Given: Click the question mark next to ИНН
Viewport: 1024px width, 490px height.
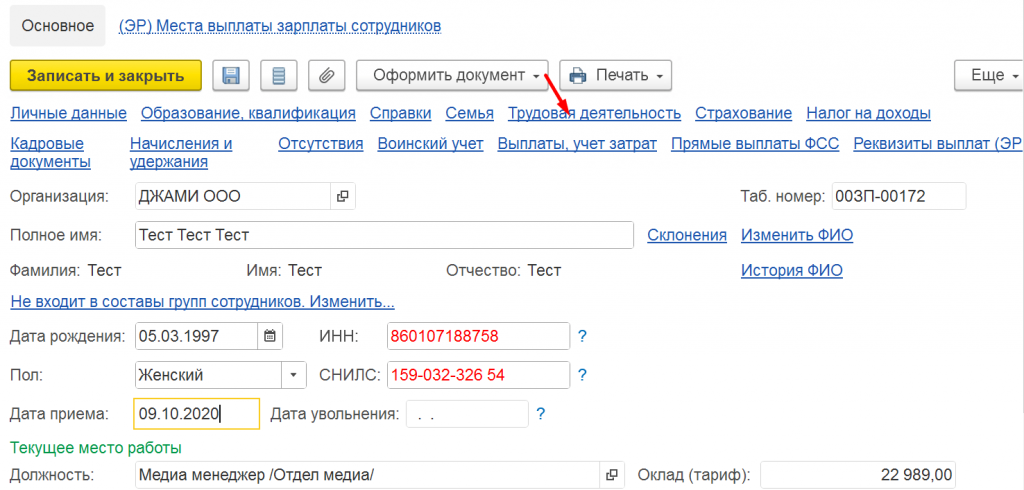Looking at the screenshot, I should [x=583, y=337].
